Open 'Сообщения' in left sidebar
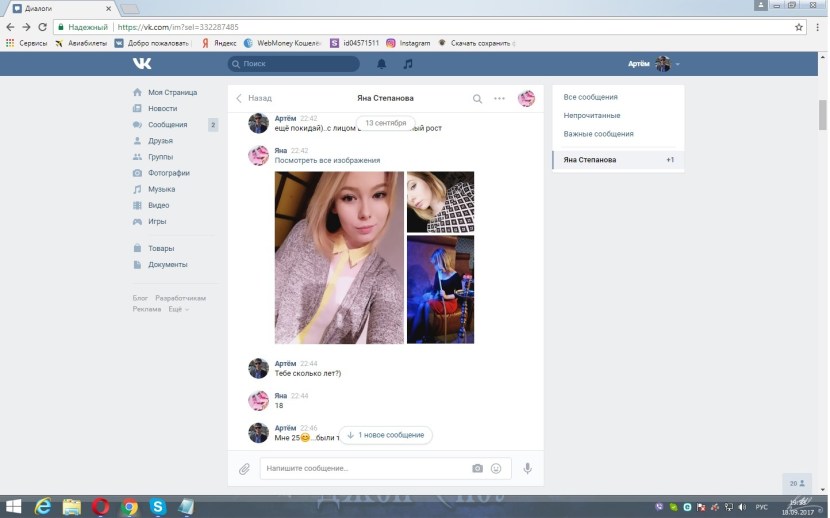830x518 pixels. pyautogui.click(x=167, y=125)
